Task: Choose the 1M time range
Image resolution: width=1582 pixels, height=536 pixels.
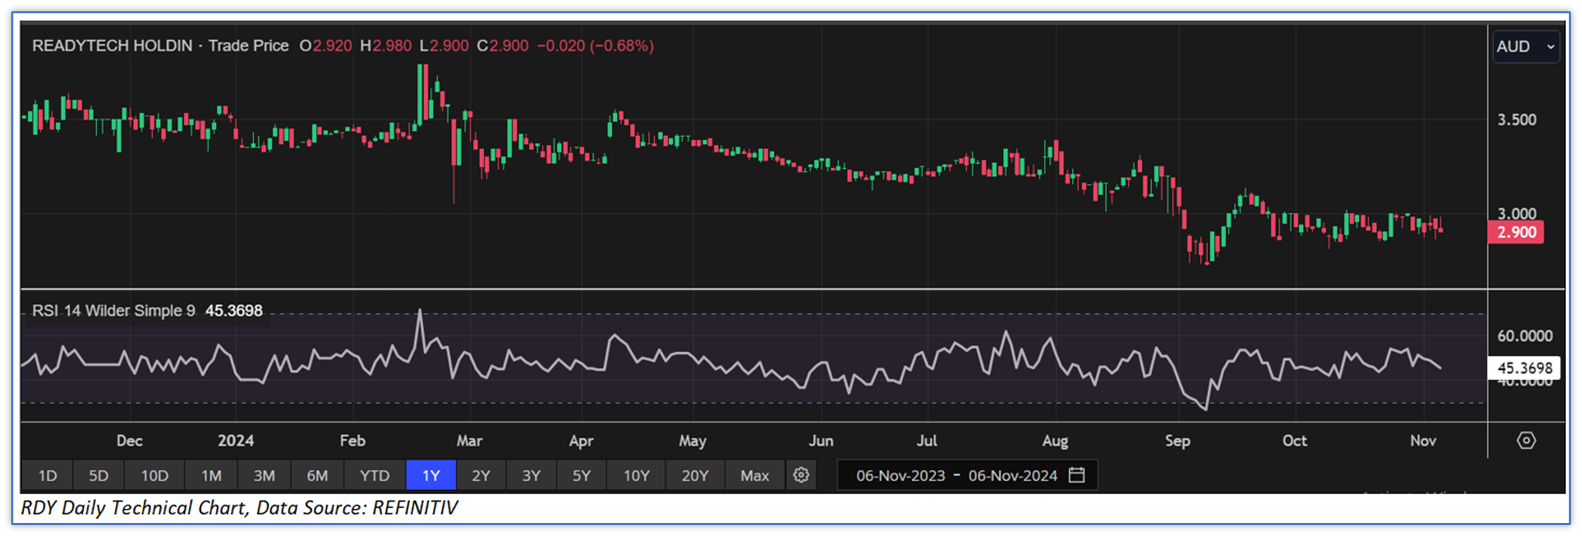Action: (211, 475)
